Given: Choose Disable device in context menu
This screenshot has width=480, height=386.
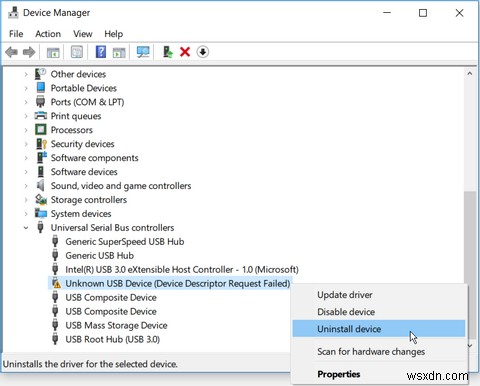Looking at the screenshot, I should [x=379, y=312].
